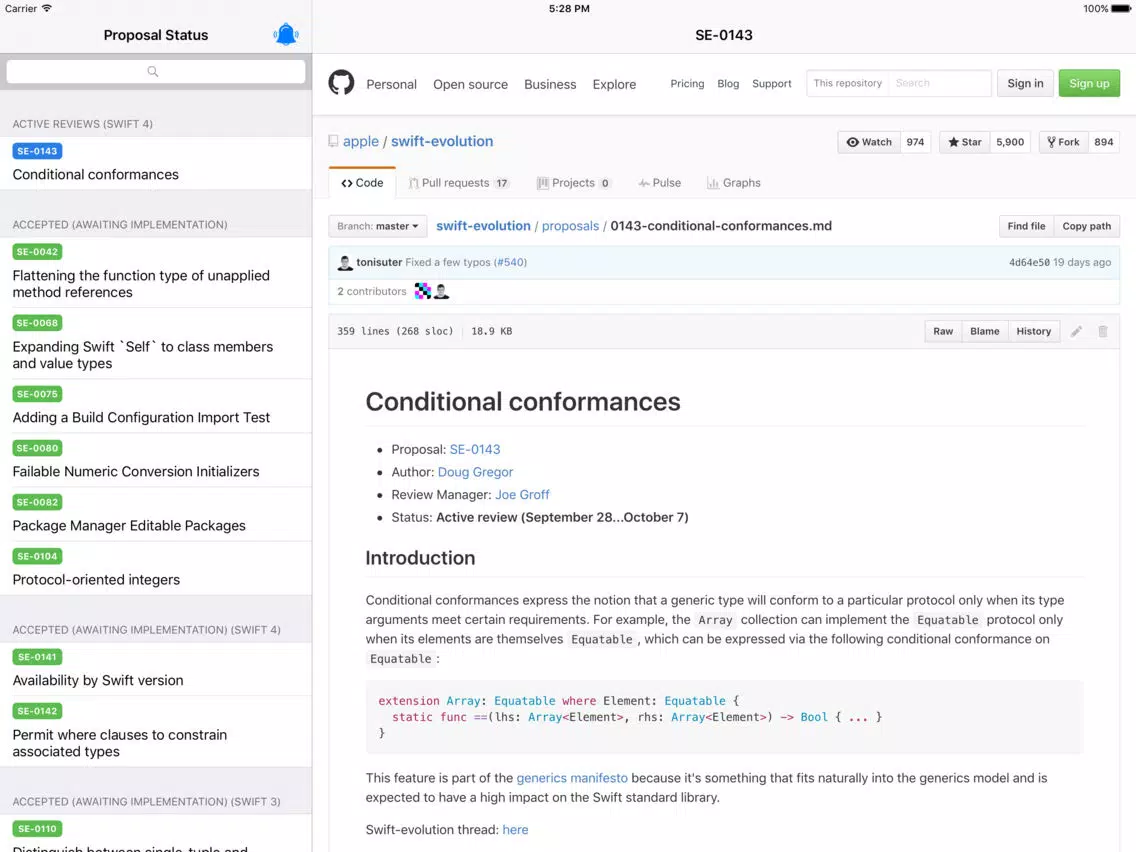1136x852 pixels.
Task: Open the swift-evolution repo title link
Action: (x=442, y=141)
